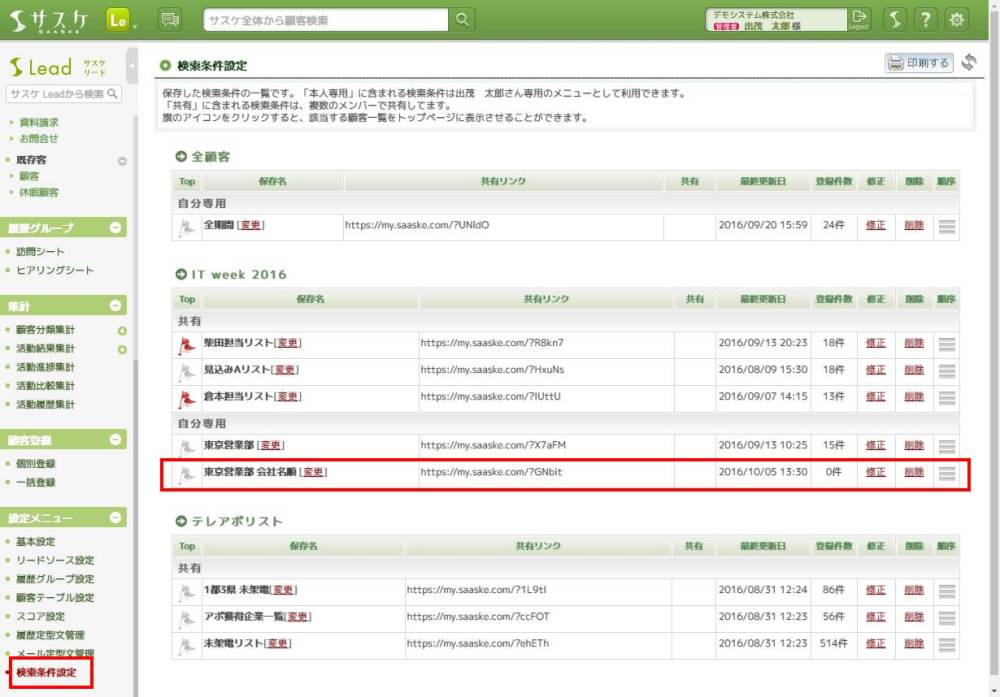The width and height of the screenshot is (1000, 697).
Task: Toggle the red flag for 柴田担当リスト
Action: point(185,344)
